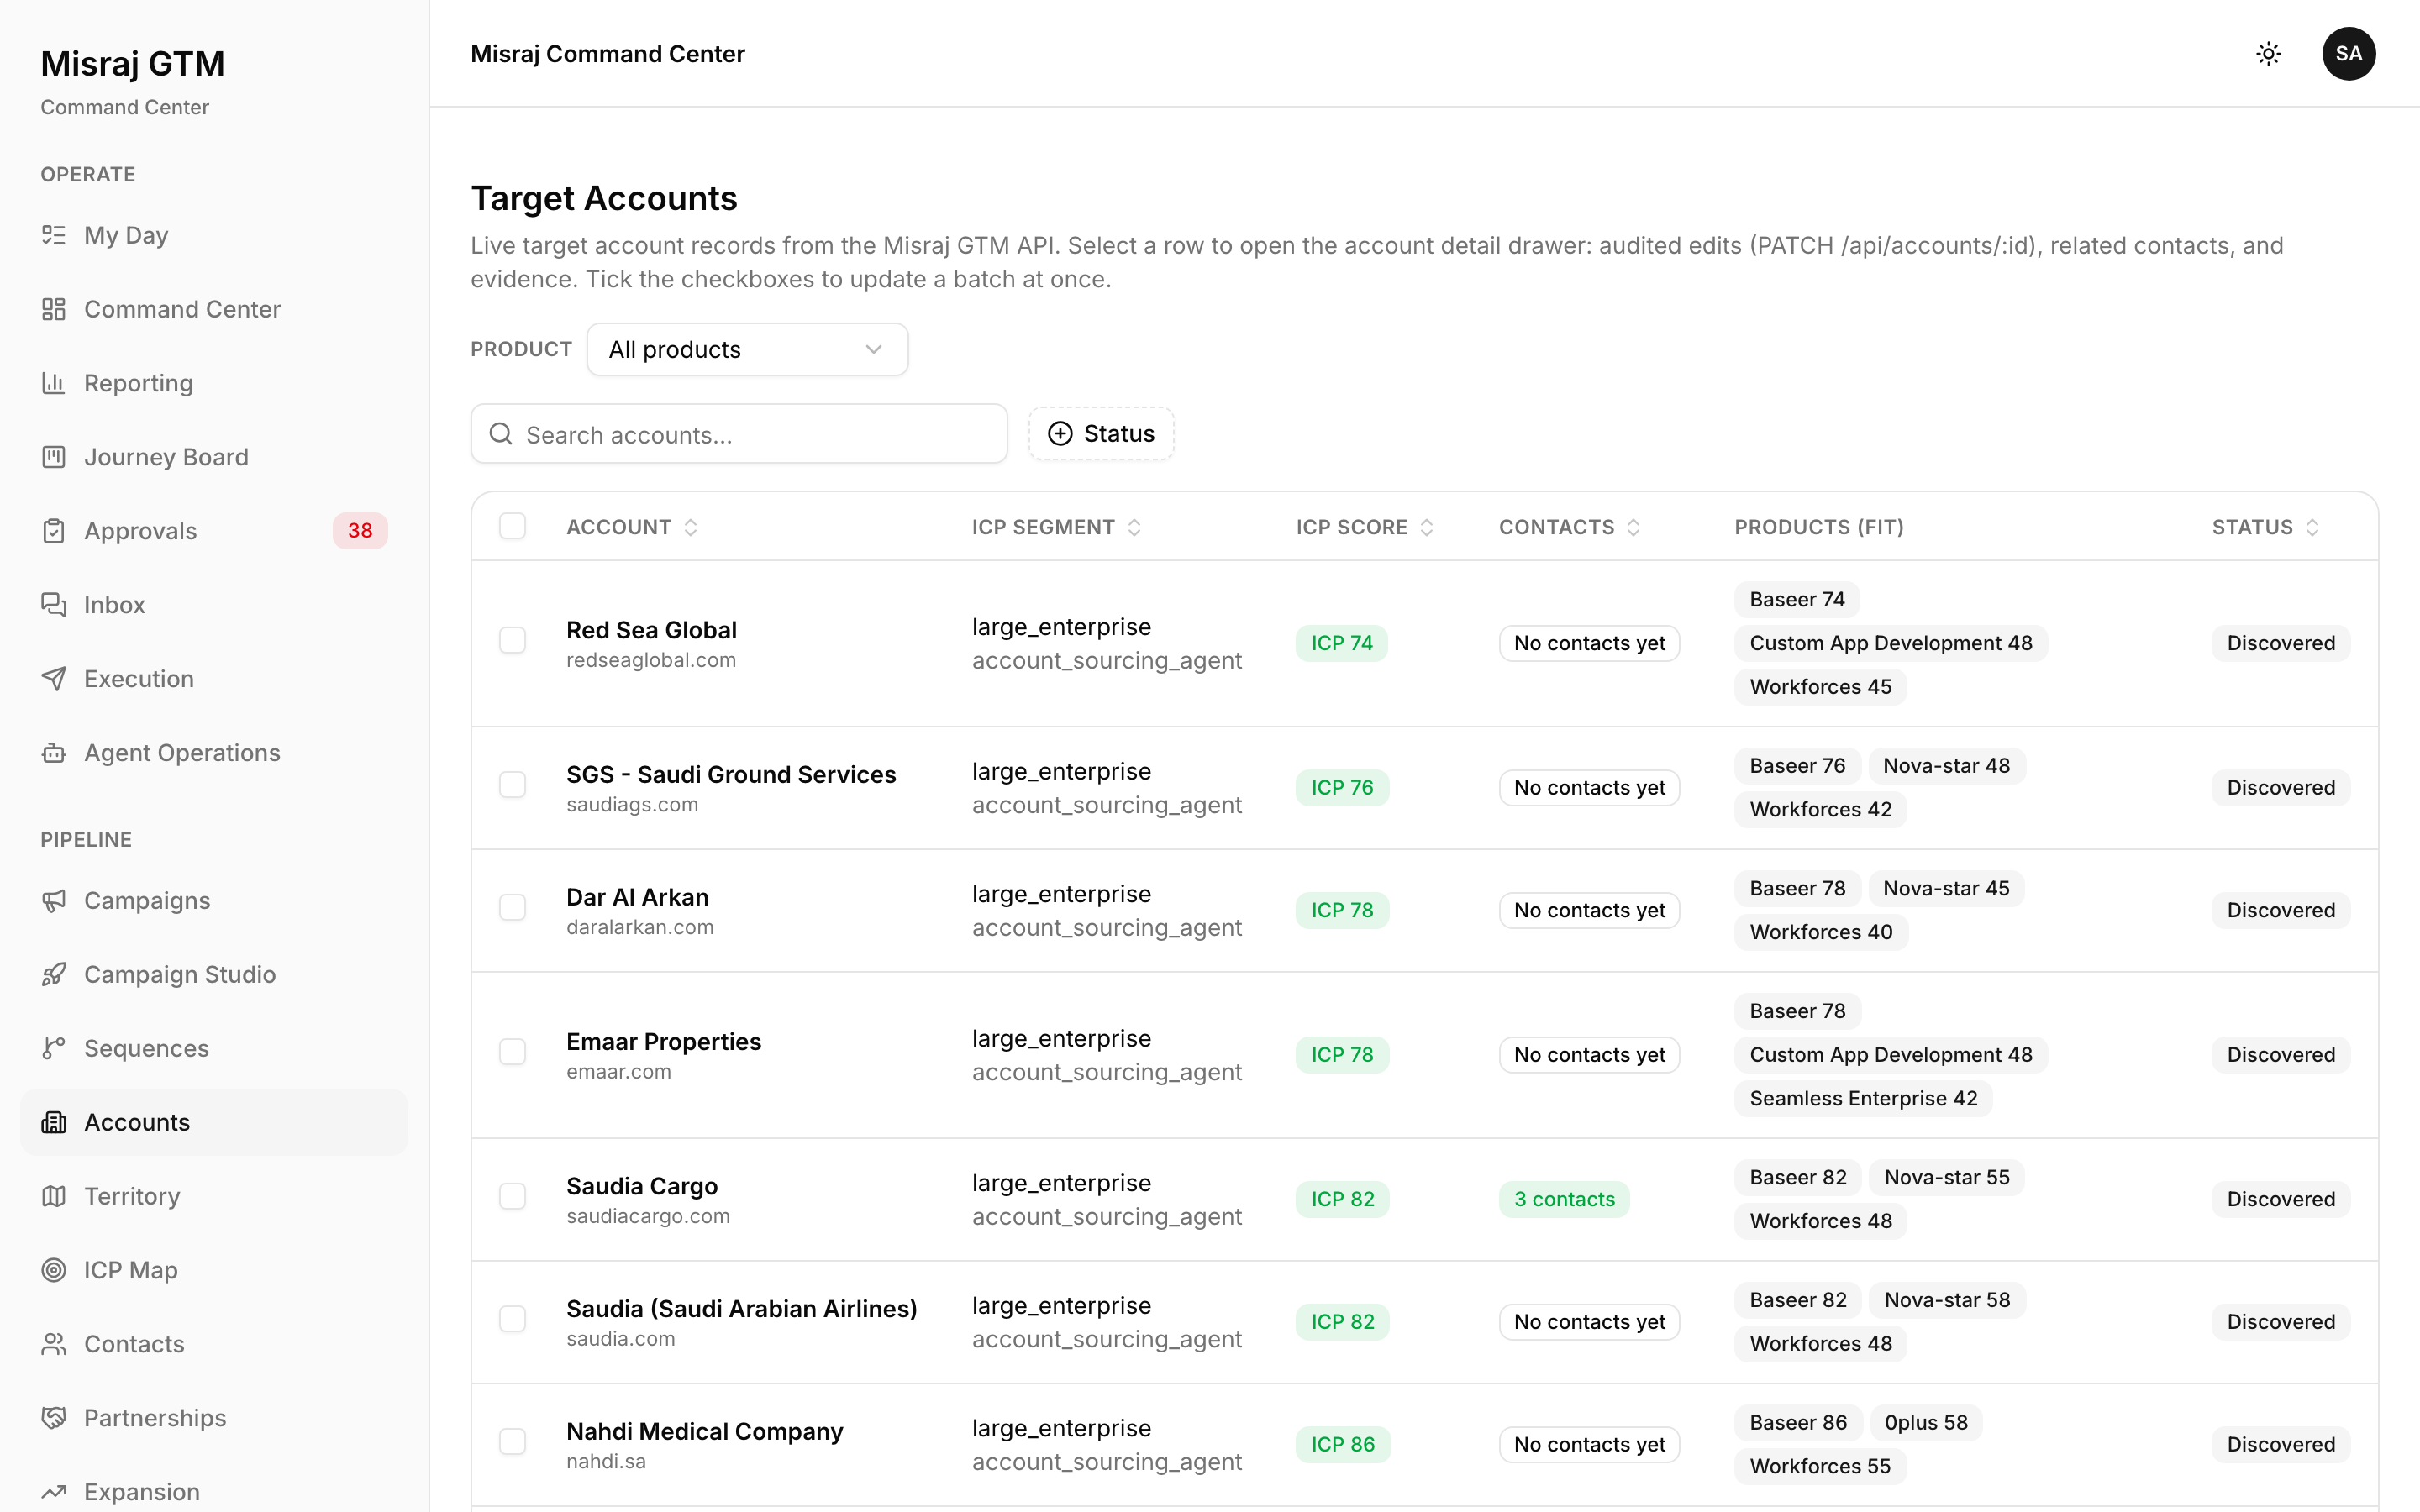Image resolution: width=2420 pixels, height=1512 pixels.
Task: Click the Misraj GTM logo title
Action: (132, 63)
